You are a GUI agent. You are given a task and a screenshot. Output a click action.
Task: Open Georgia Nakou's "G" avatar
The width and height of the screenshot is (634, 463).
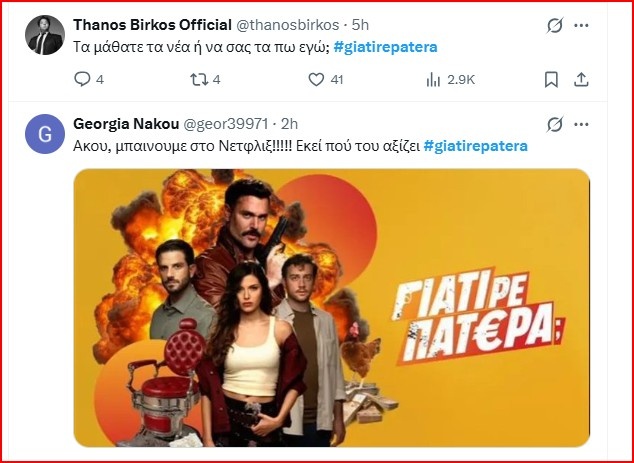click(x=44, y=134)
